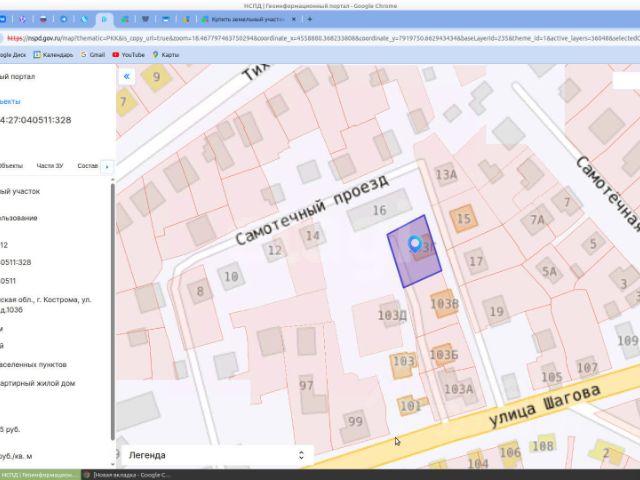This screenshot has width=640, height=480.
Task: Click the 'улица Шагова' street label
Action: click(x=545, y=406)
